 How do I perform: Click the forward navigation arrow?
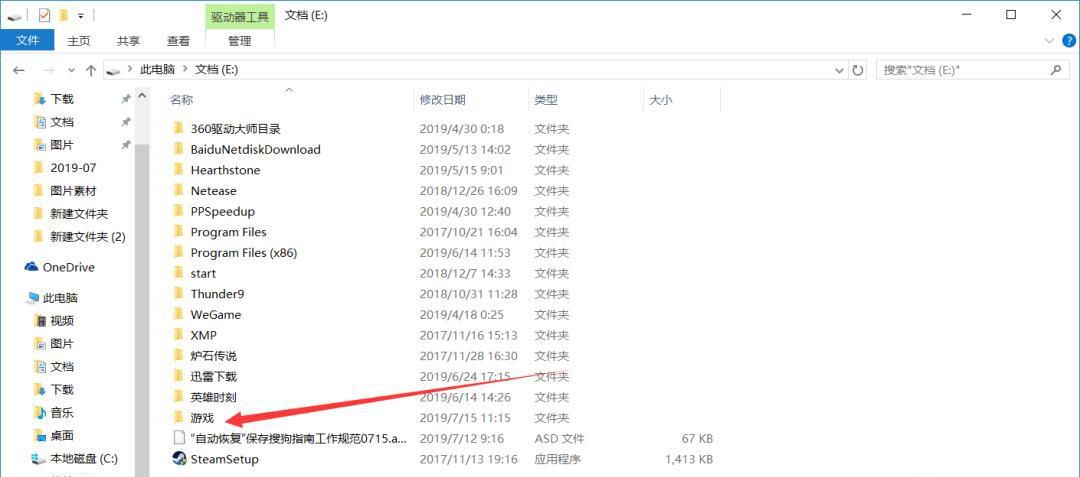point(48,70)
